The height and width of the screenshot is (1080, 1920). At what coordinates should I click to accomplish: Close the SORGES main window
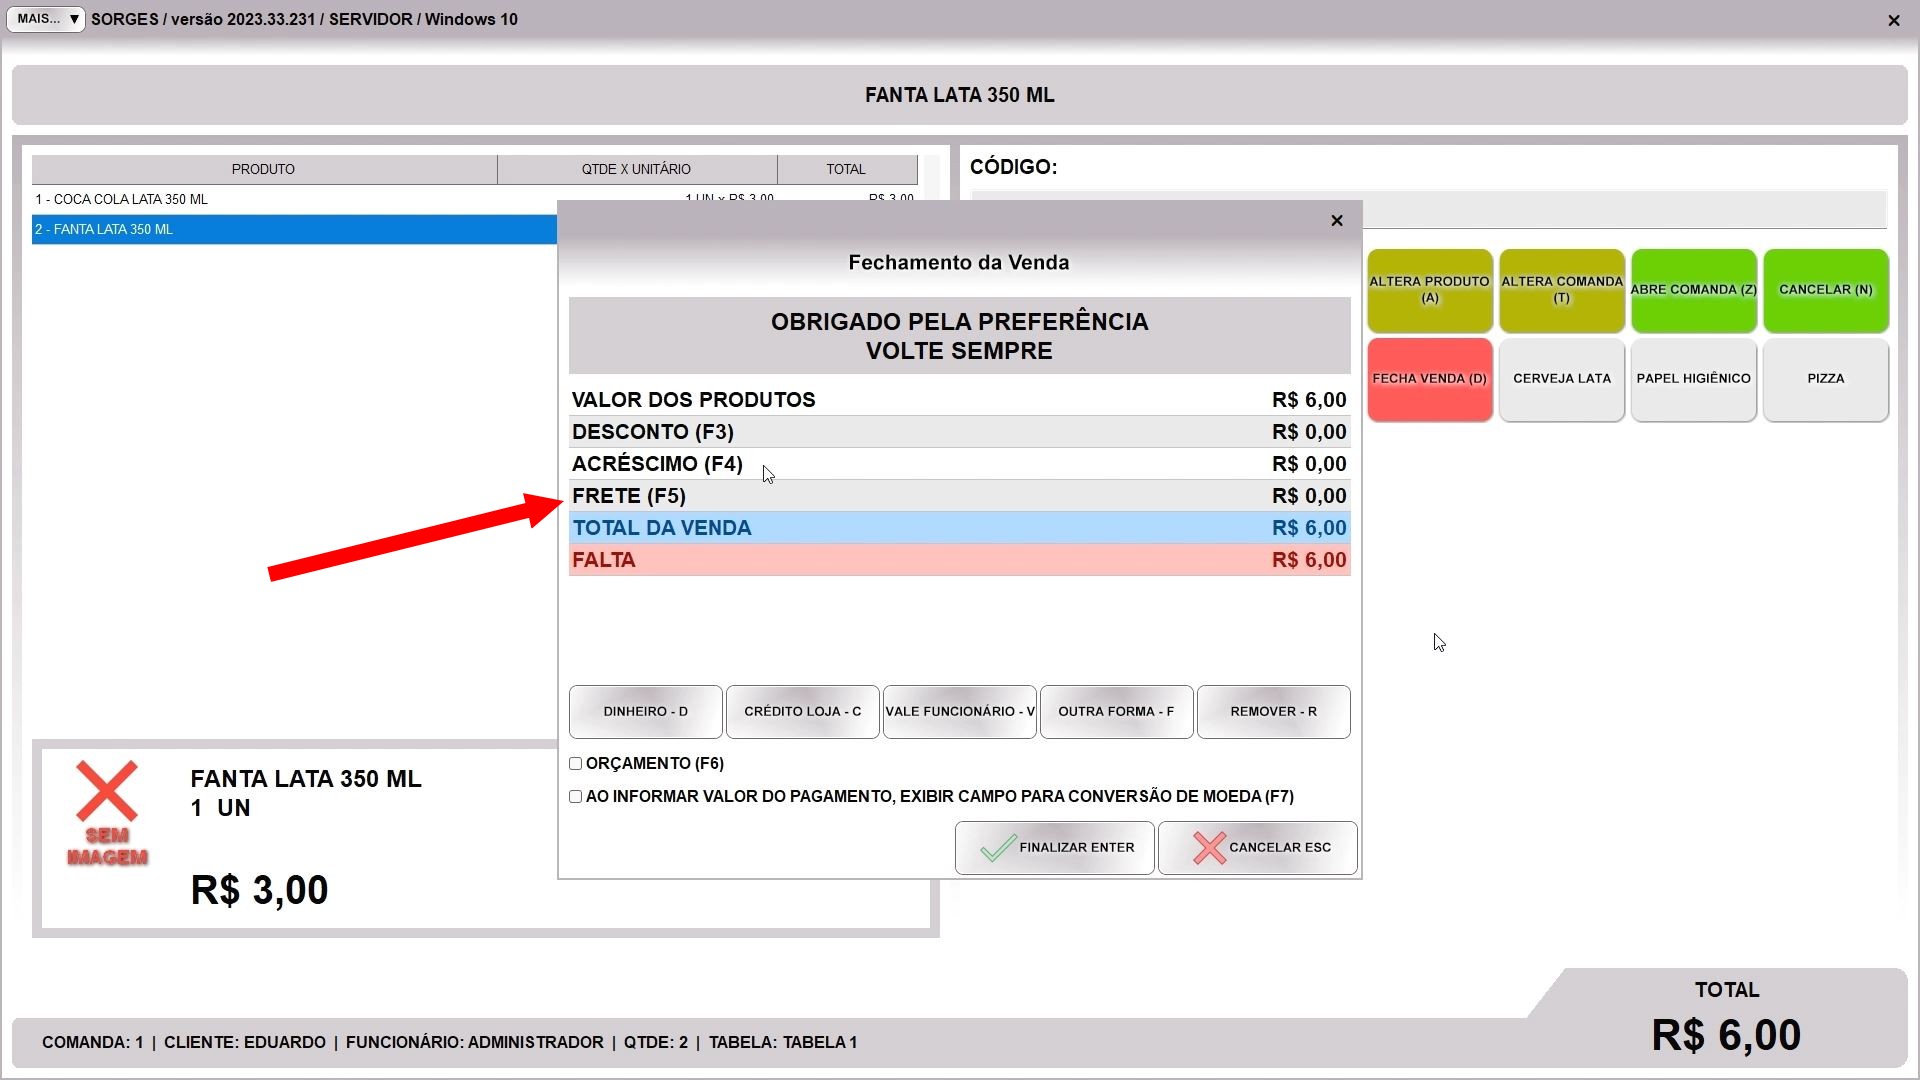[1894, 20]
